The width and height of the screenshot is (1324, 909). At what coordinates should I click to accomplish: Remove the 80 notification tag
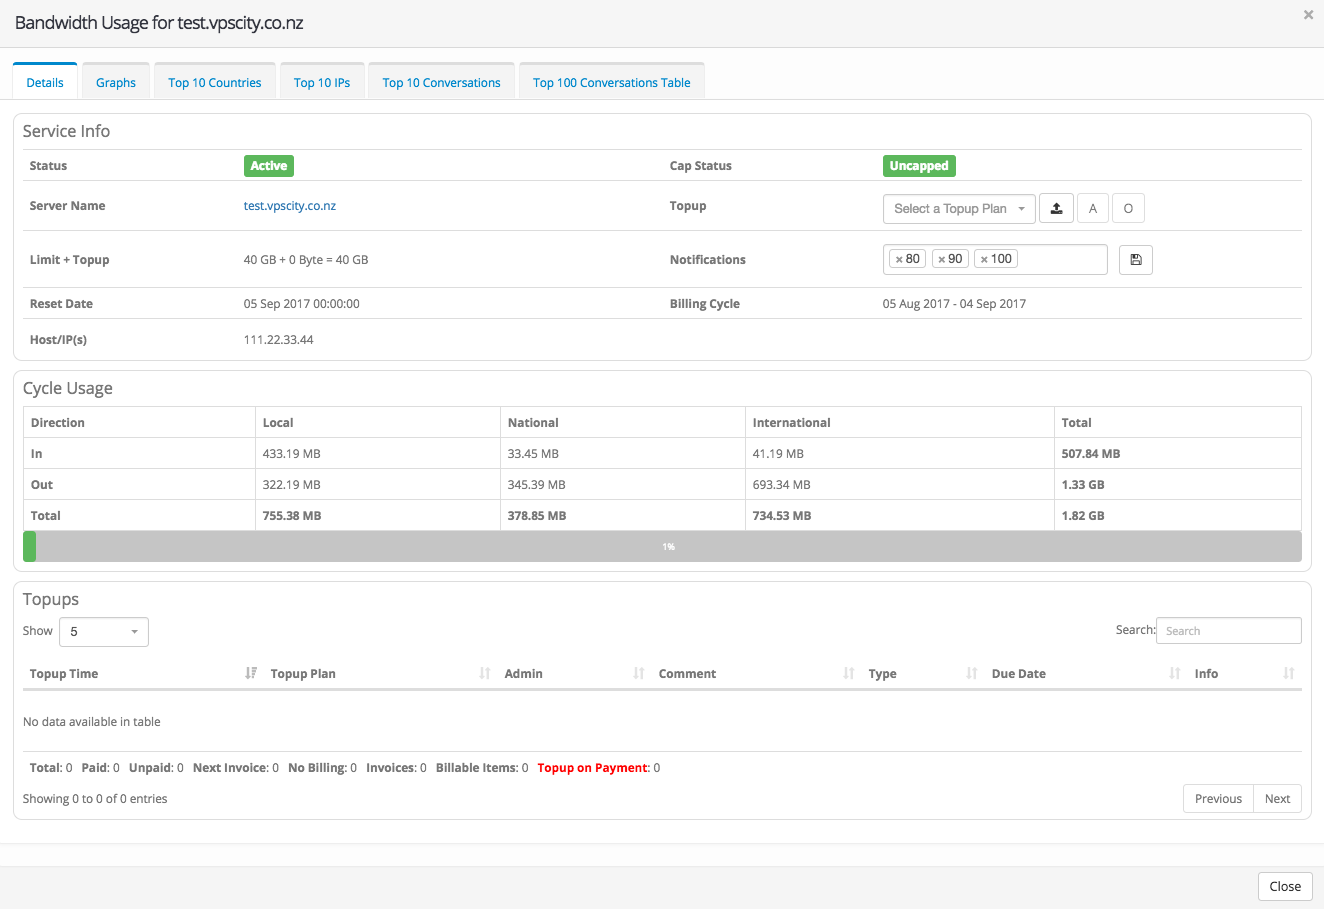click(x=899, y=259)
